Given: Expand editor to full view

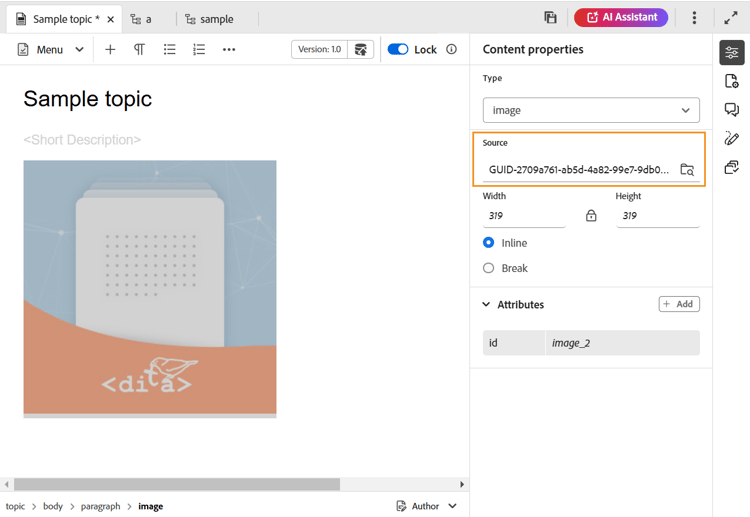Looking at the screenshot, I should pos(730,18).
